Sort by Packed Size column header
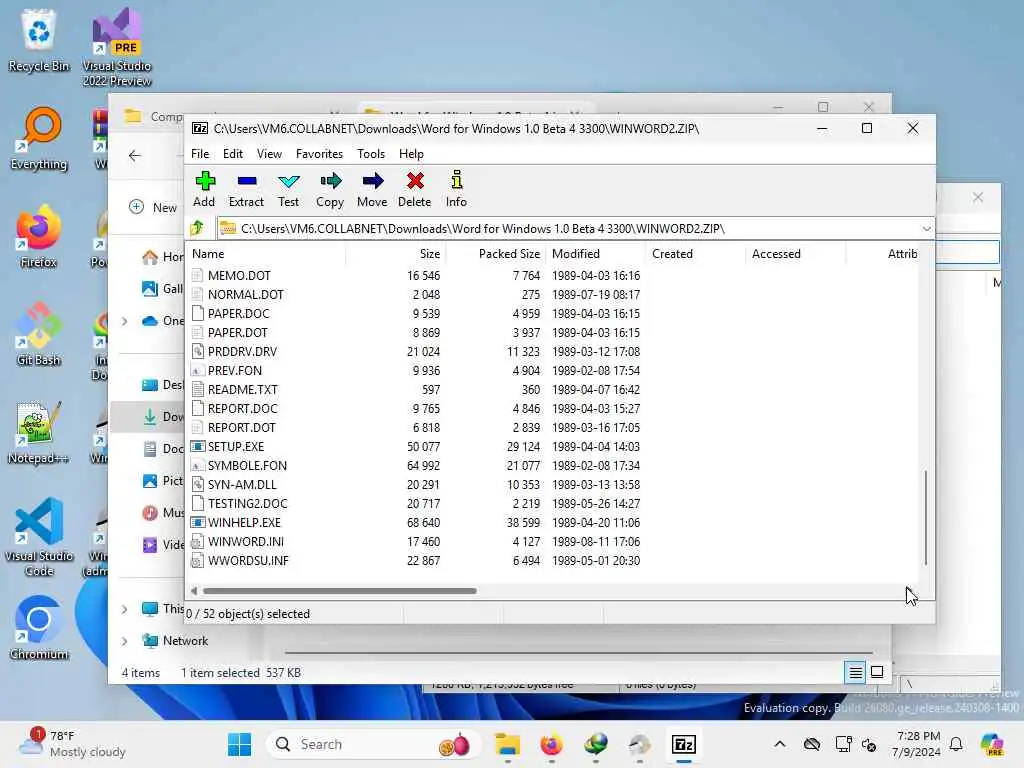The width and height of the screenshot is (1024, 768). 495,254
